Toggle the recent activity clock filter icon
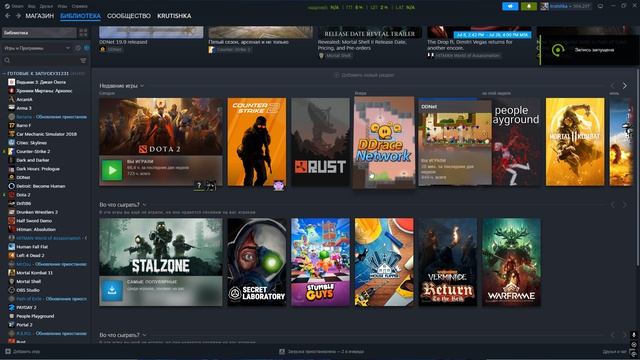Image resolution: width=640 pixels, height=360 pixels. coord(78,48)
